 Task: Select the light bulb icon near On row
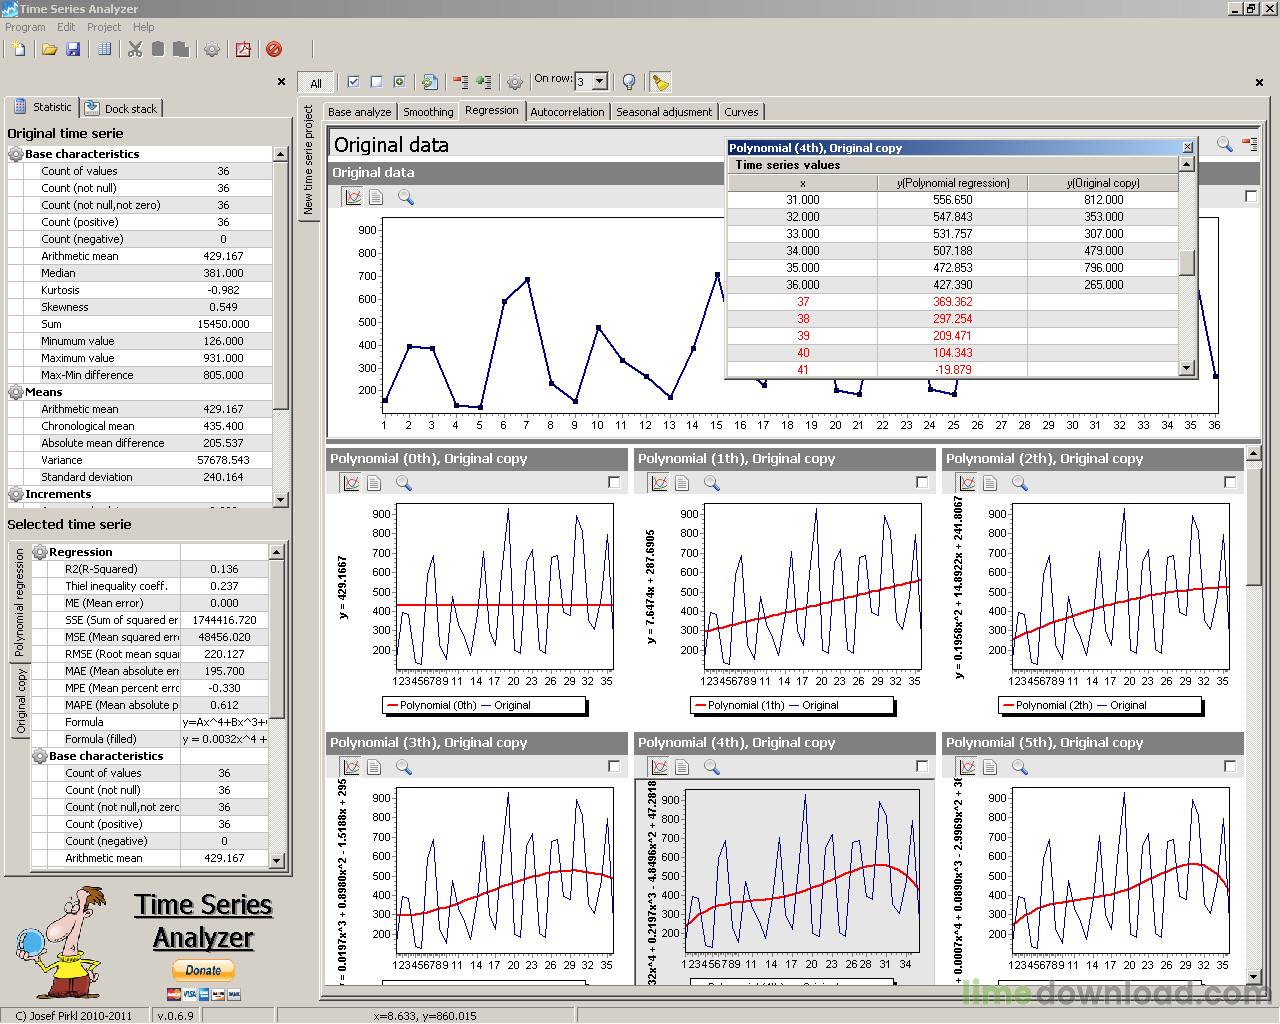coord(627,82)
